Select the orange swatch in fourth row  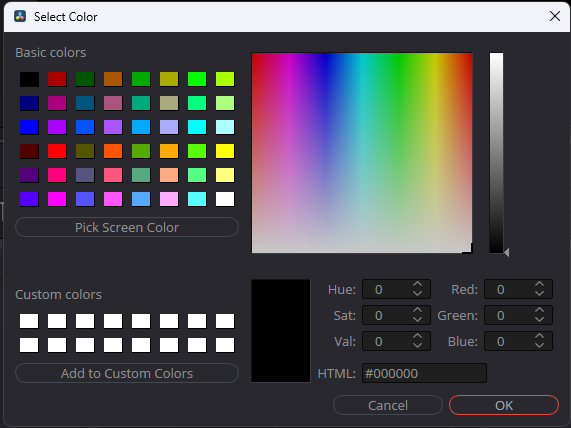(169, 151)
